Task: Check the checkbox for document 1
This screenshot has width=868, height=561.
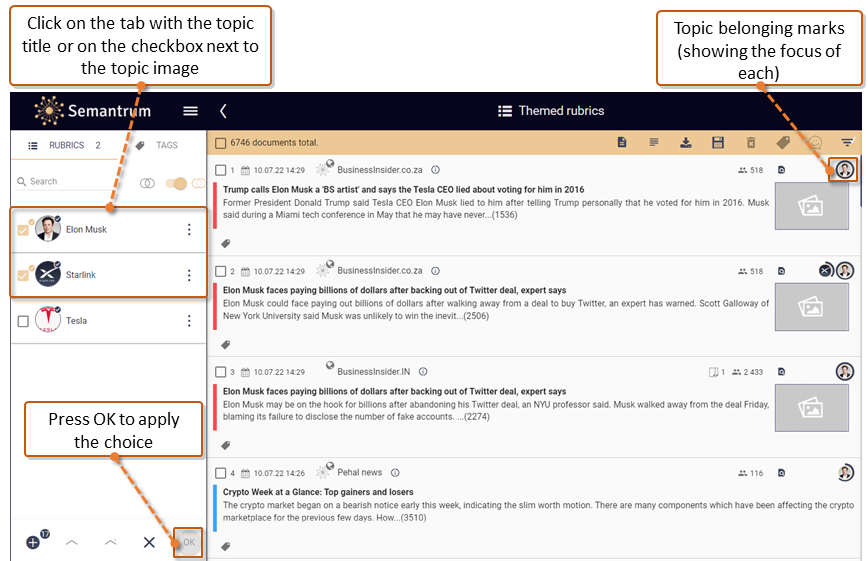Action: tap(220, 170)
